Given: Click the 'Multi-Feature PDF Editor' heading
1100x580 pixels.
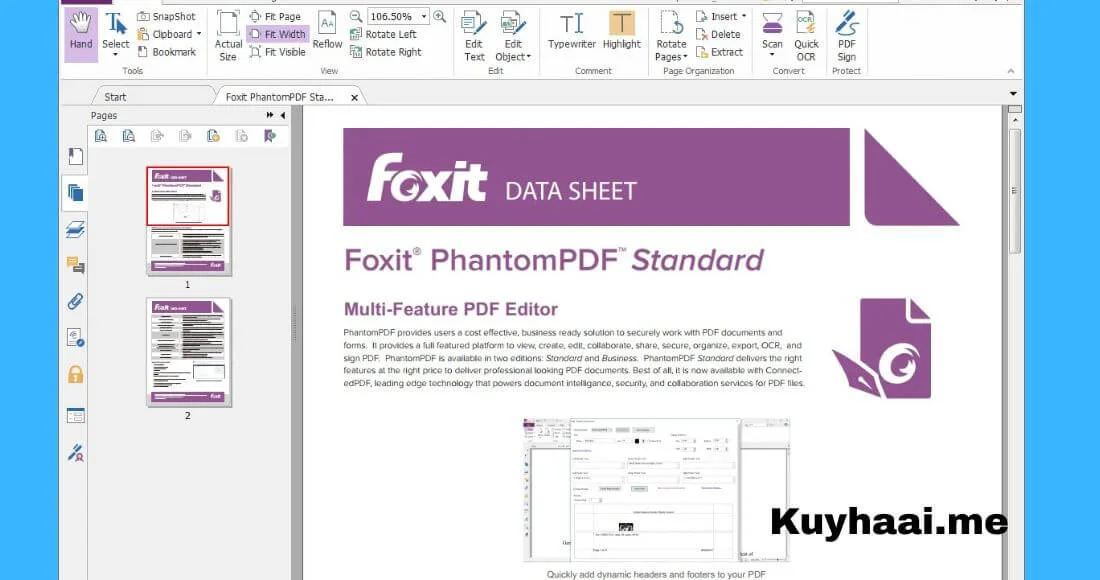Looking at the screenshot, I should point(450,309).
